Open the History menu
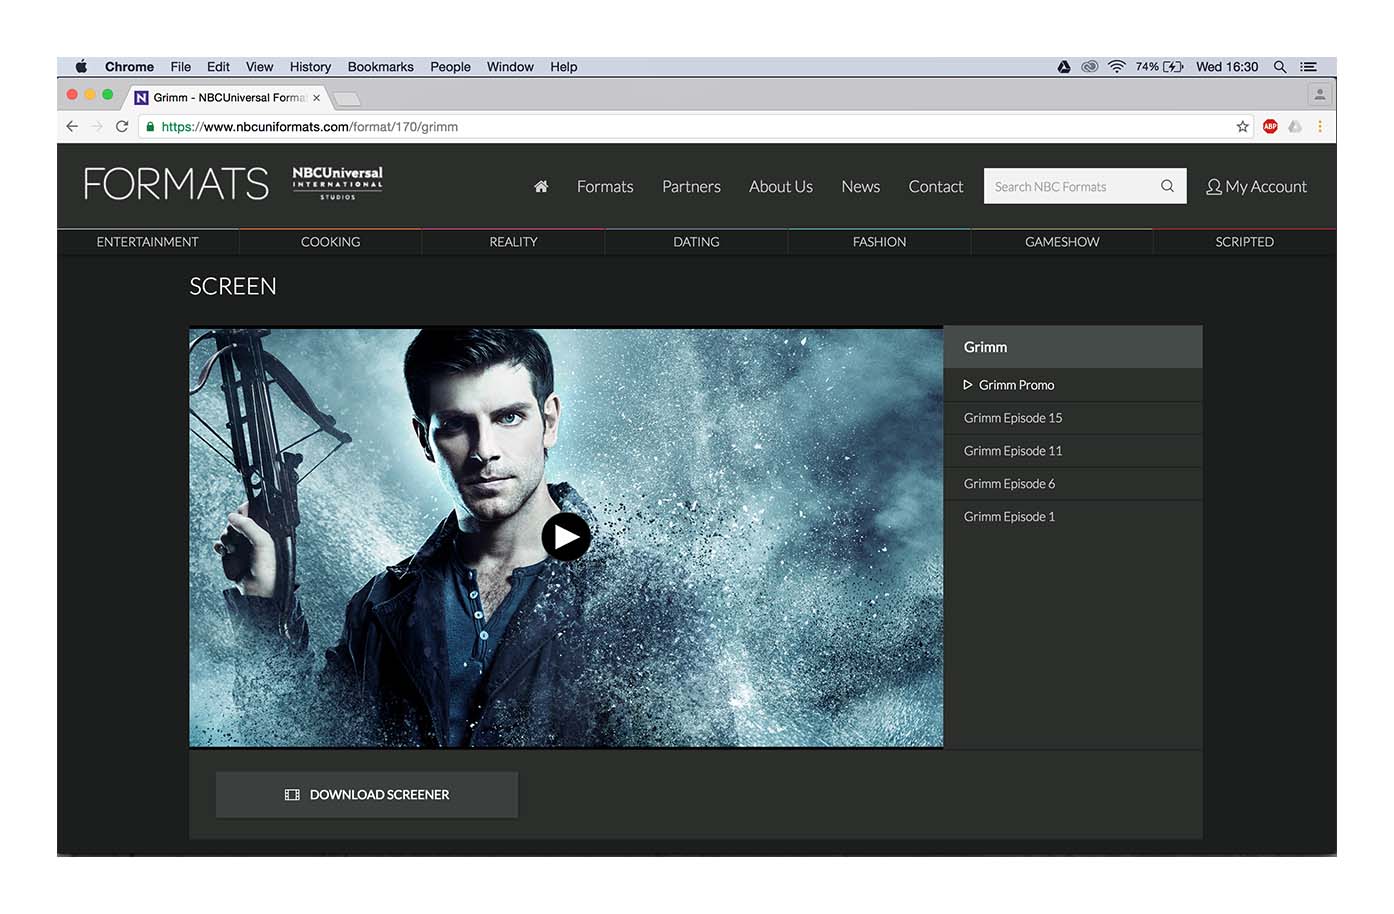 coord(310,67)
